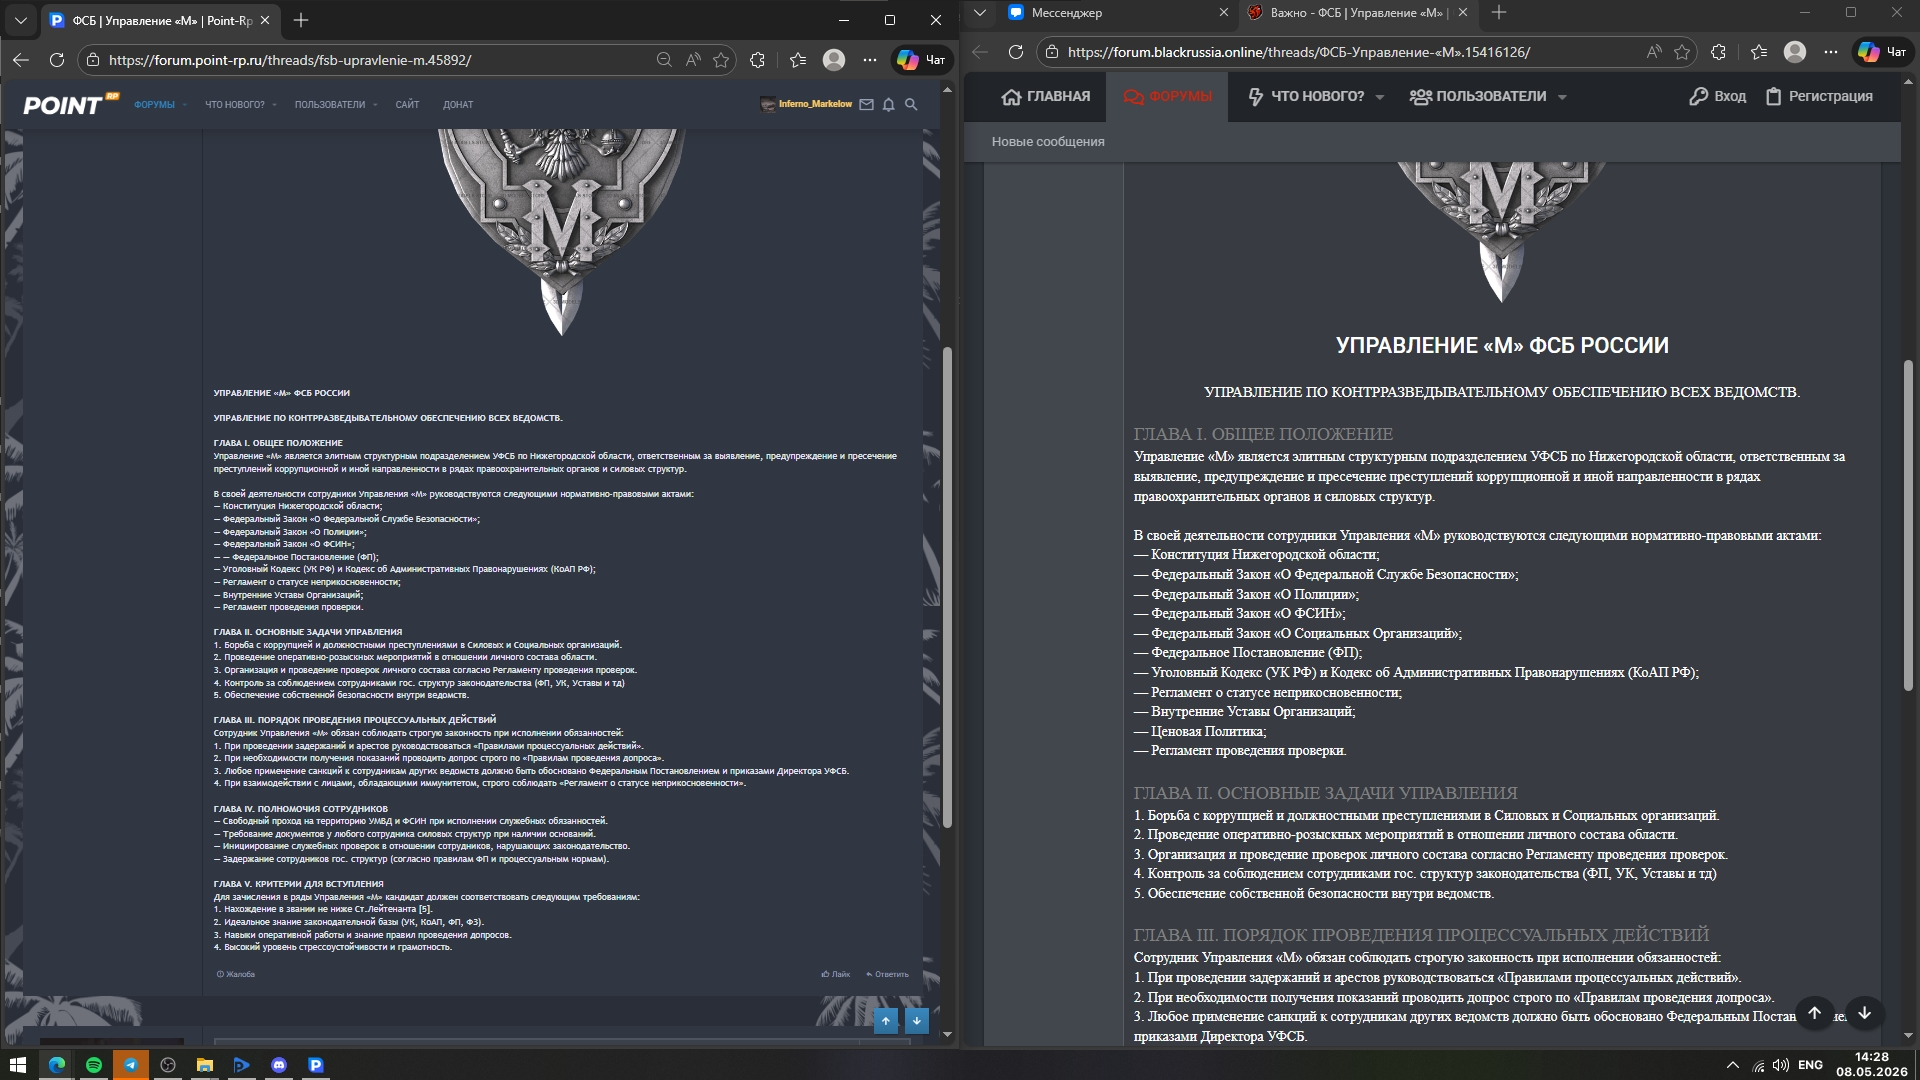Jump to page bottom with blue down arrow
The width and height of the screenshot is (1920, 1080).
917,1021
